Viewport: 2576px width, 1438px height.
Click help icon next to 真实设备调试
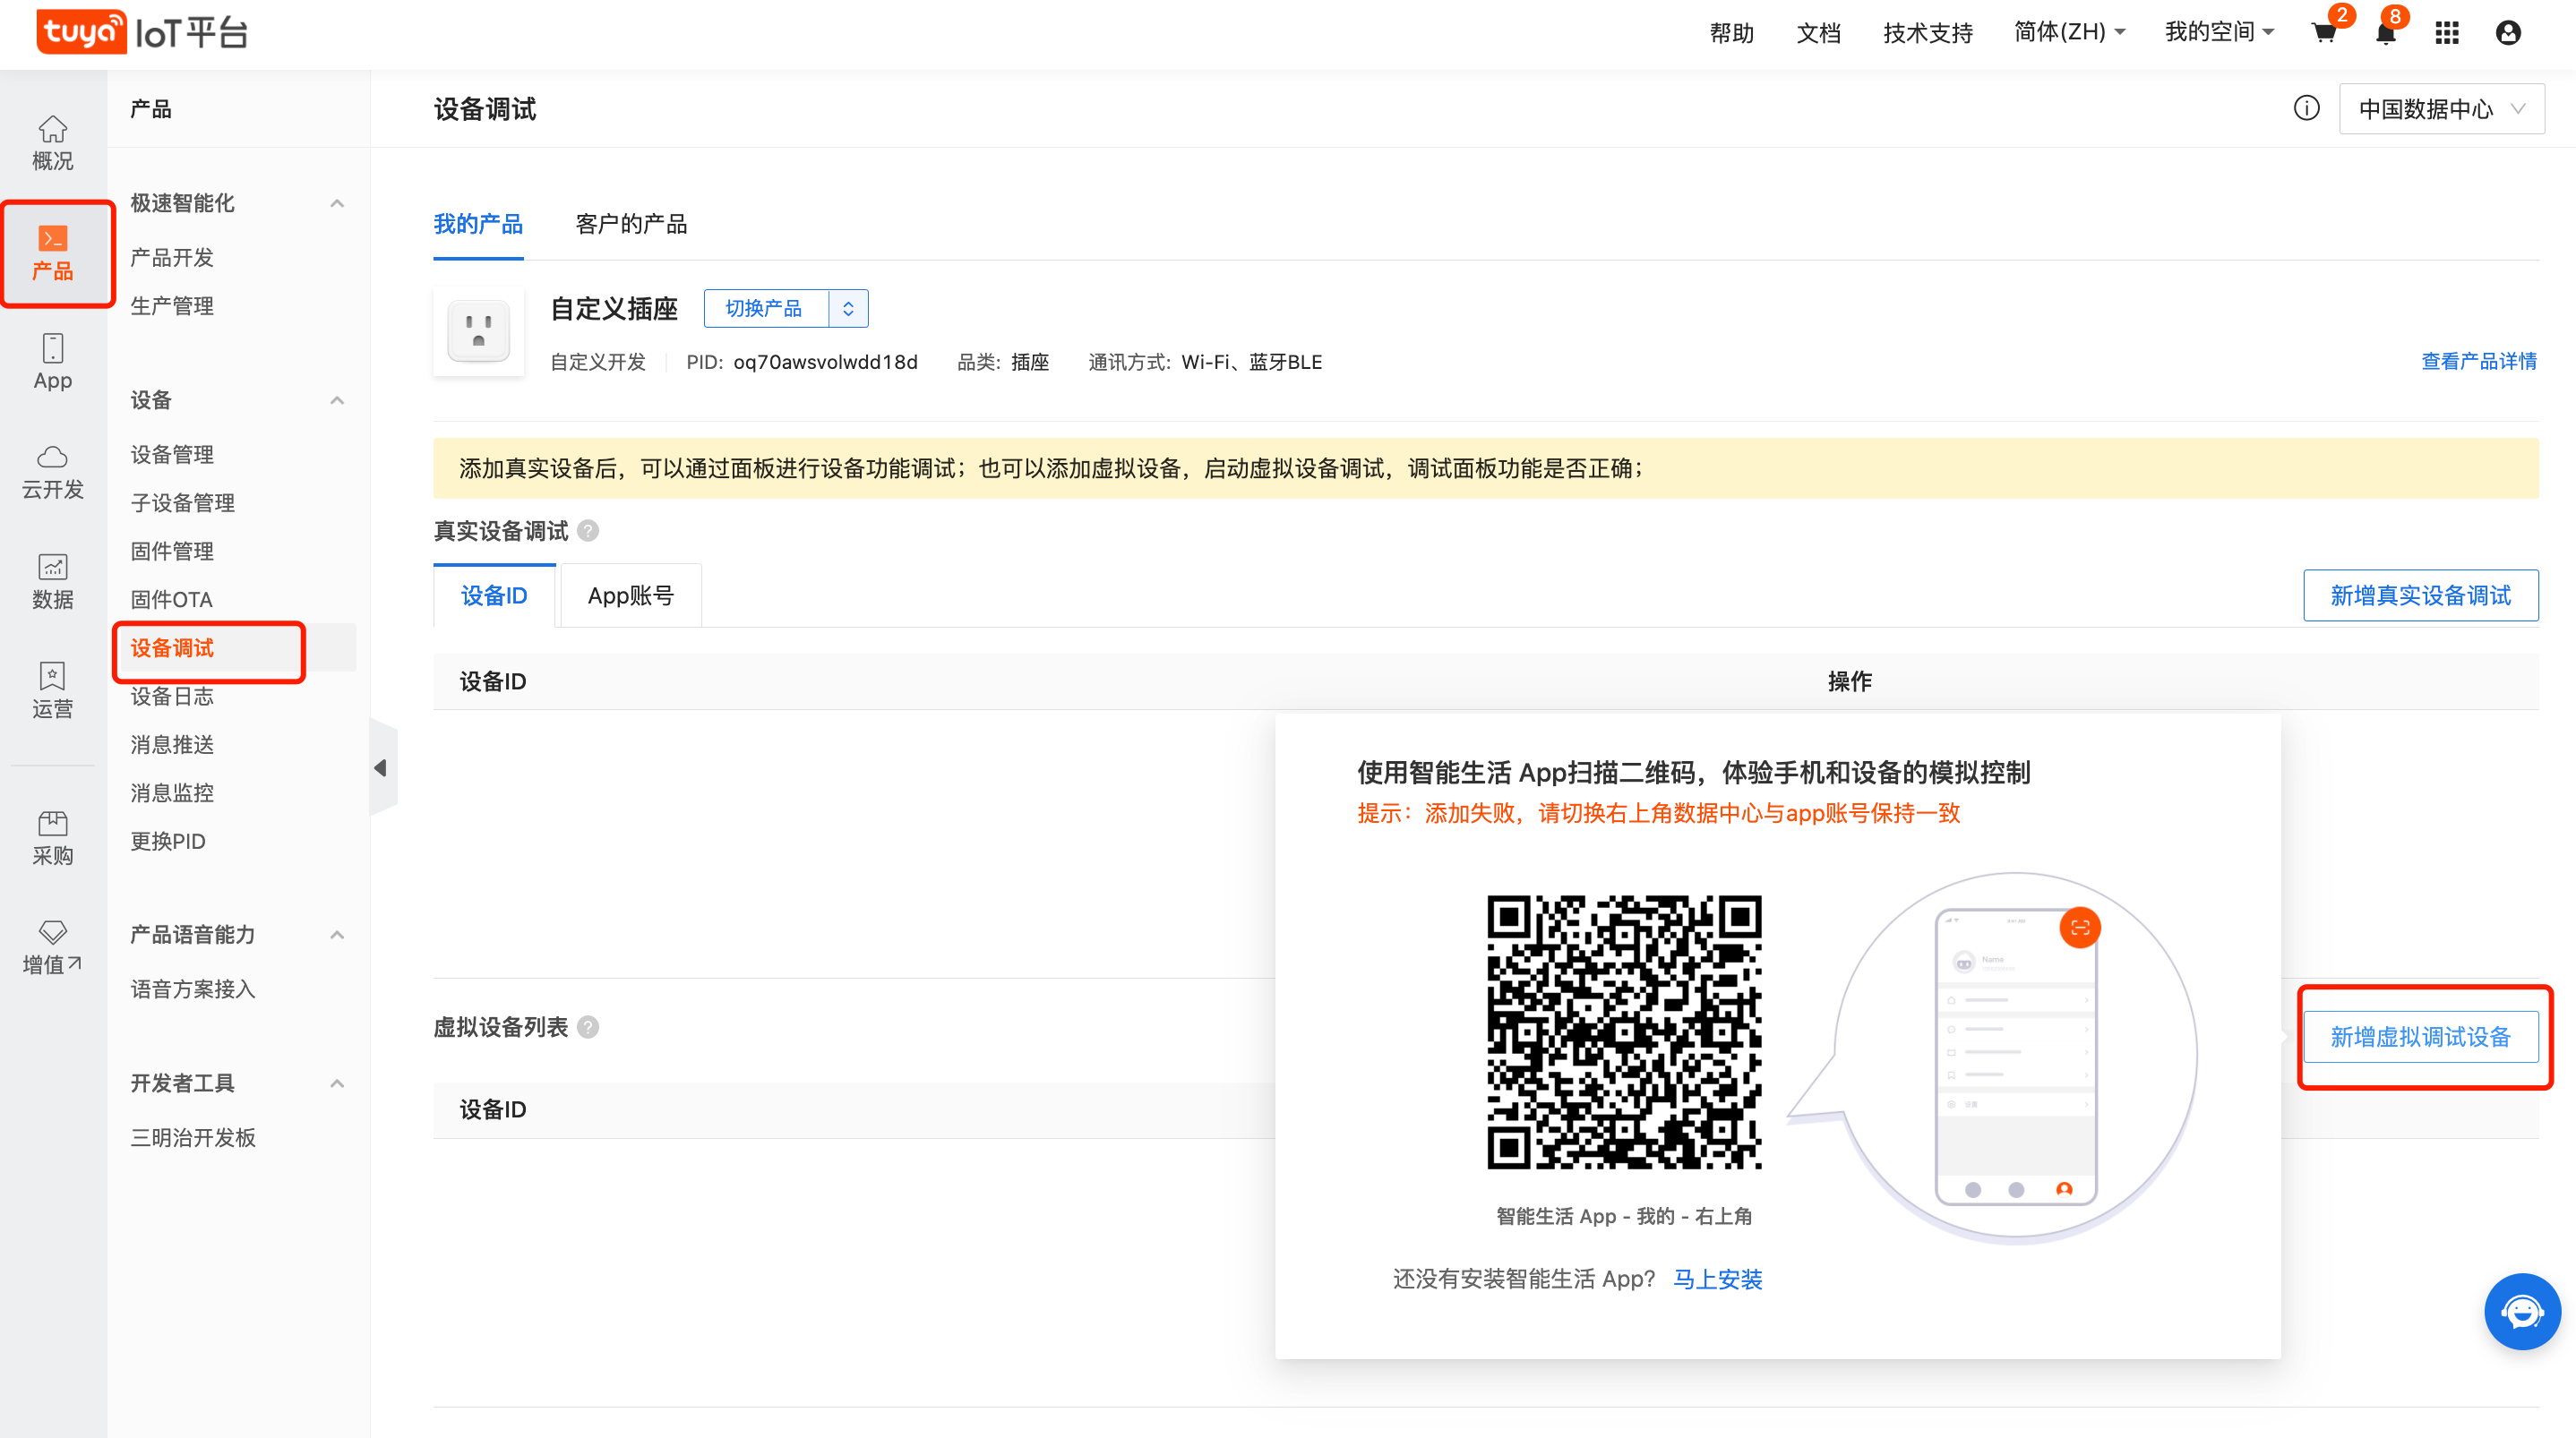coord(588,531)
